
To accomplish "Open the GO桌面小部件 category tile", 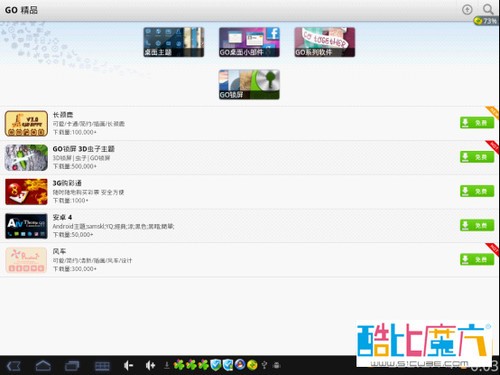I will [249, 42].
